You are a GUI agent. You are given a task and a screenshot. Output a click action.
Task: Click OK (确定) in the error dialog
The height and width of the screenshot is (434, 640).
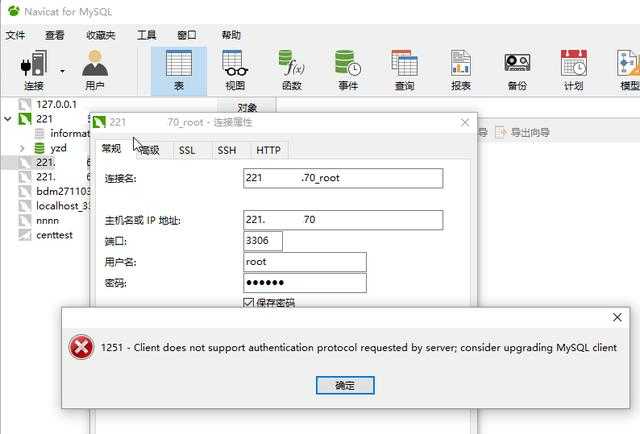tap(345, 385)
